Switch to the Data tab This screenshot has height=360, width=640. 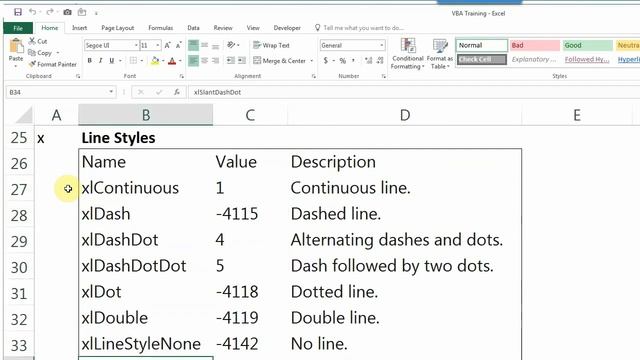coord(193,28)
